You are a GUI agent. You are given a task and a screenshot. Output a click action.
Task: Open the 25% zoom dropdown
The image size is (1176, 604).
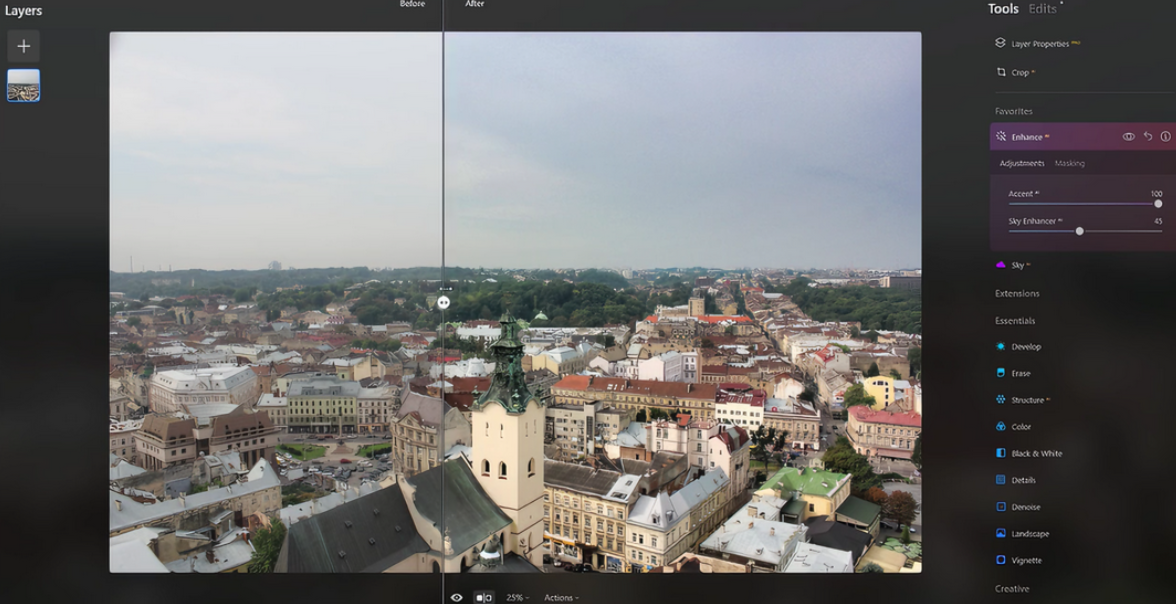(517, 597)
